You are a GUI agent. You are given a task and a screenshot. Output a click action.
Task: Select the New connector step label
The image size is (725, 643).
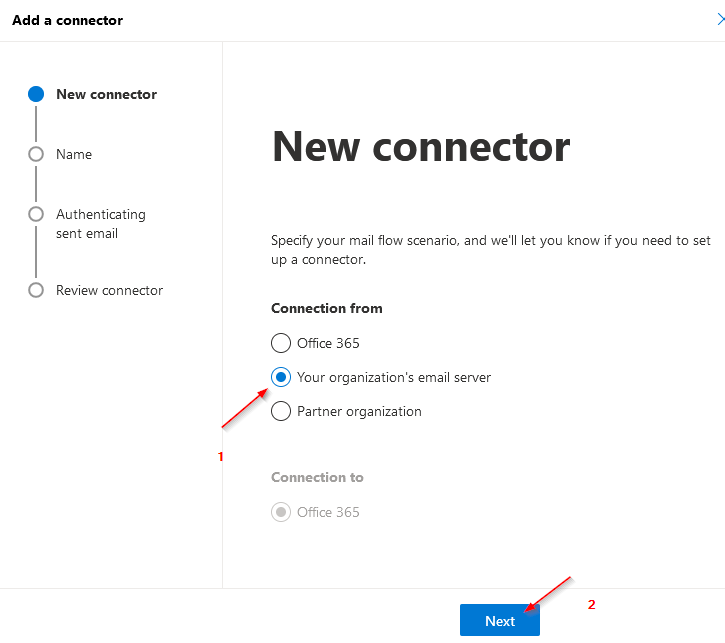[106, 94]
